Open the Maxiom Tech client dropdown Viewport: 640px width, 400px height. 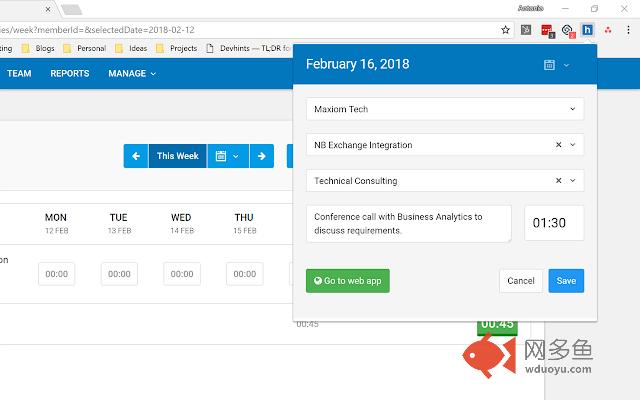[x=445, y=109]
